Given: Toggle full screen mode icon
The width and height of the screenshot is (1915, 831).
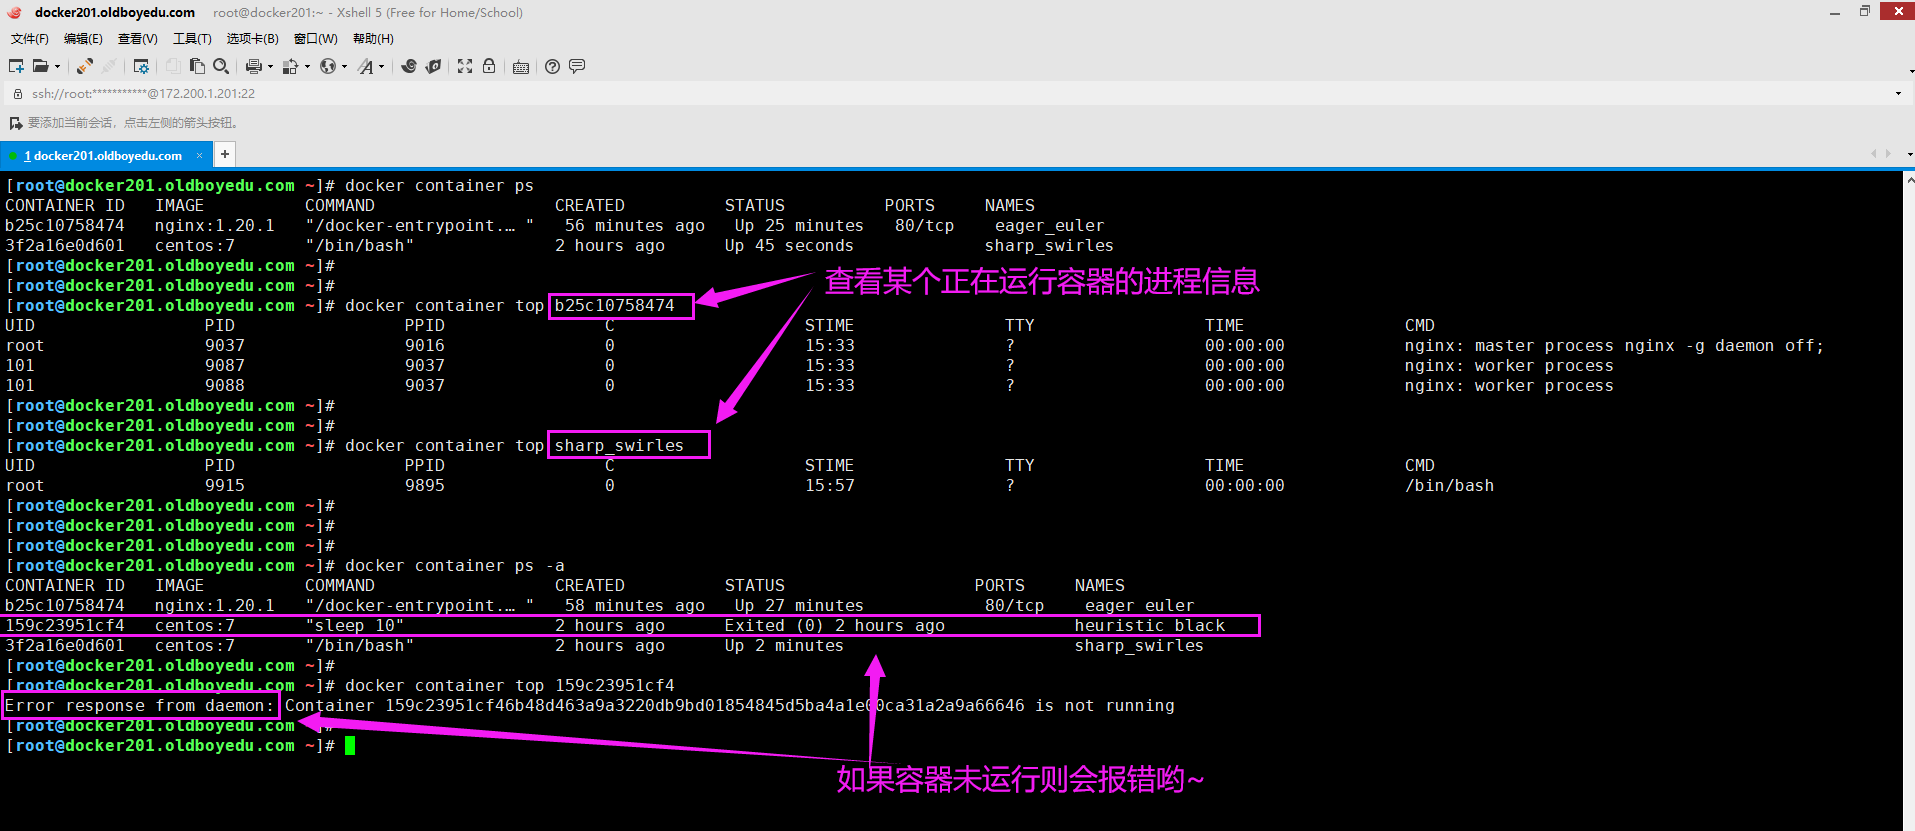Looking at the screenshot, I should (x=465, y=67).
